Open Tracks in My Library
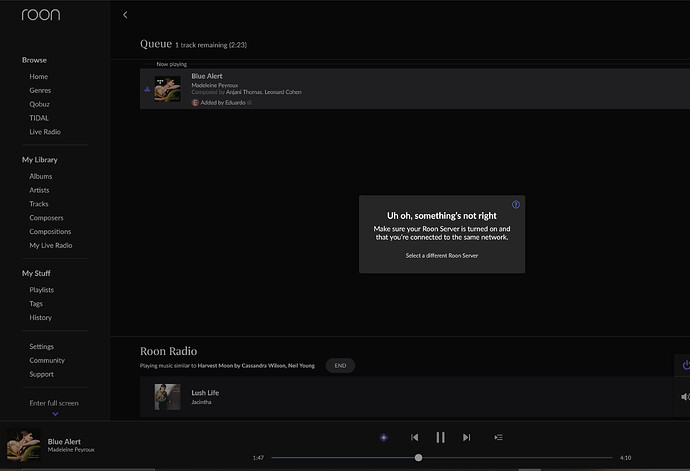This screenshot has height=471, width=690. 39,204
